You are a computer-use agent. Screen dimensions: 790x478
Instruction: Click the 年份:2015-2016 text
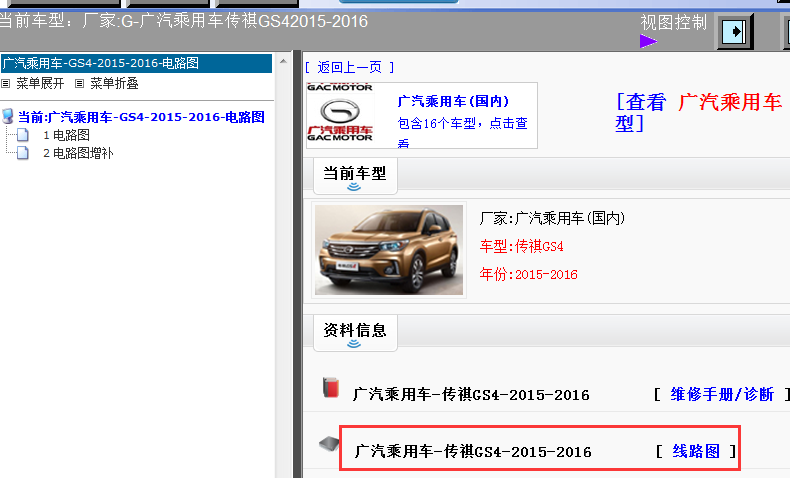tap(529, 275)
